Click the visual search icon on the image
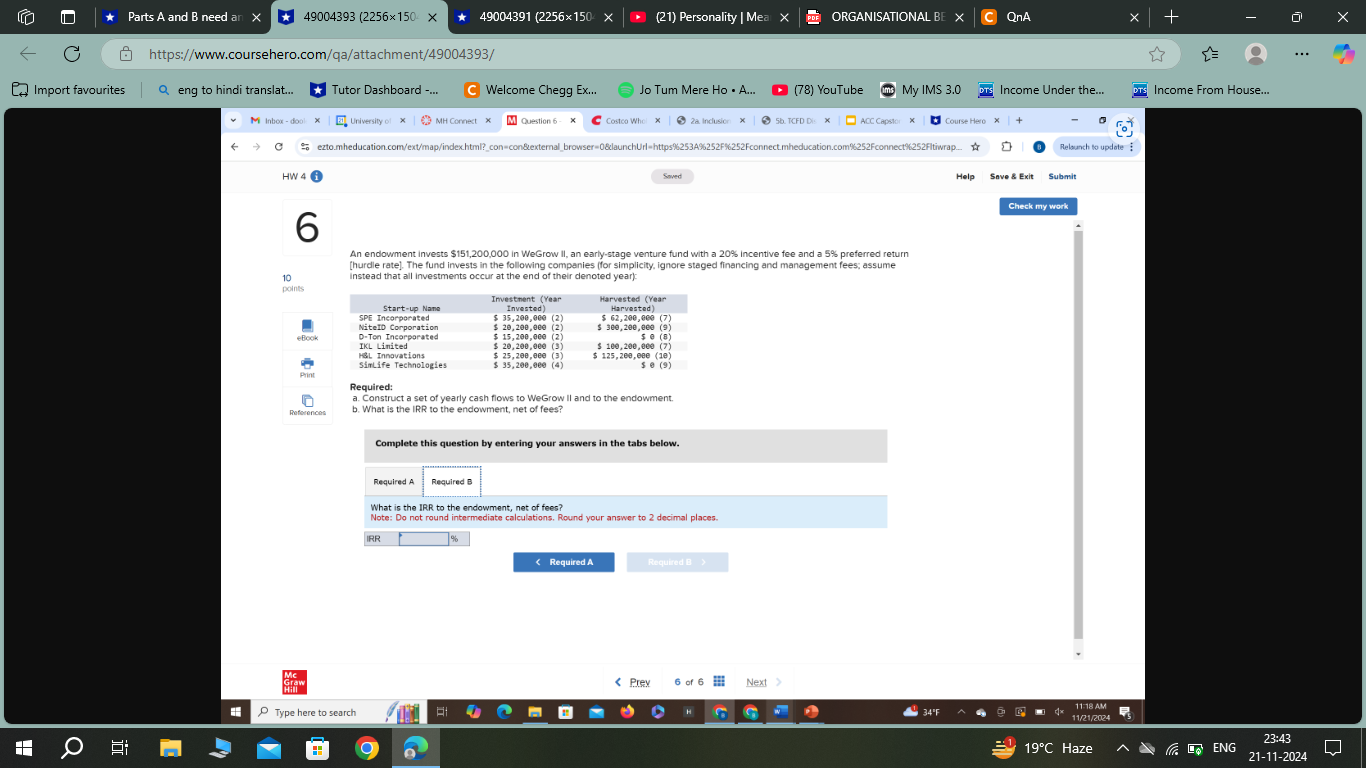Viewport: 1366px width, 768px height. (x=1124, y=129)
